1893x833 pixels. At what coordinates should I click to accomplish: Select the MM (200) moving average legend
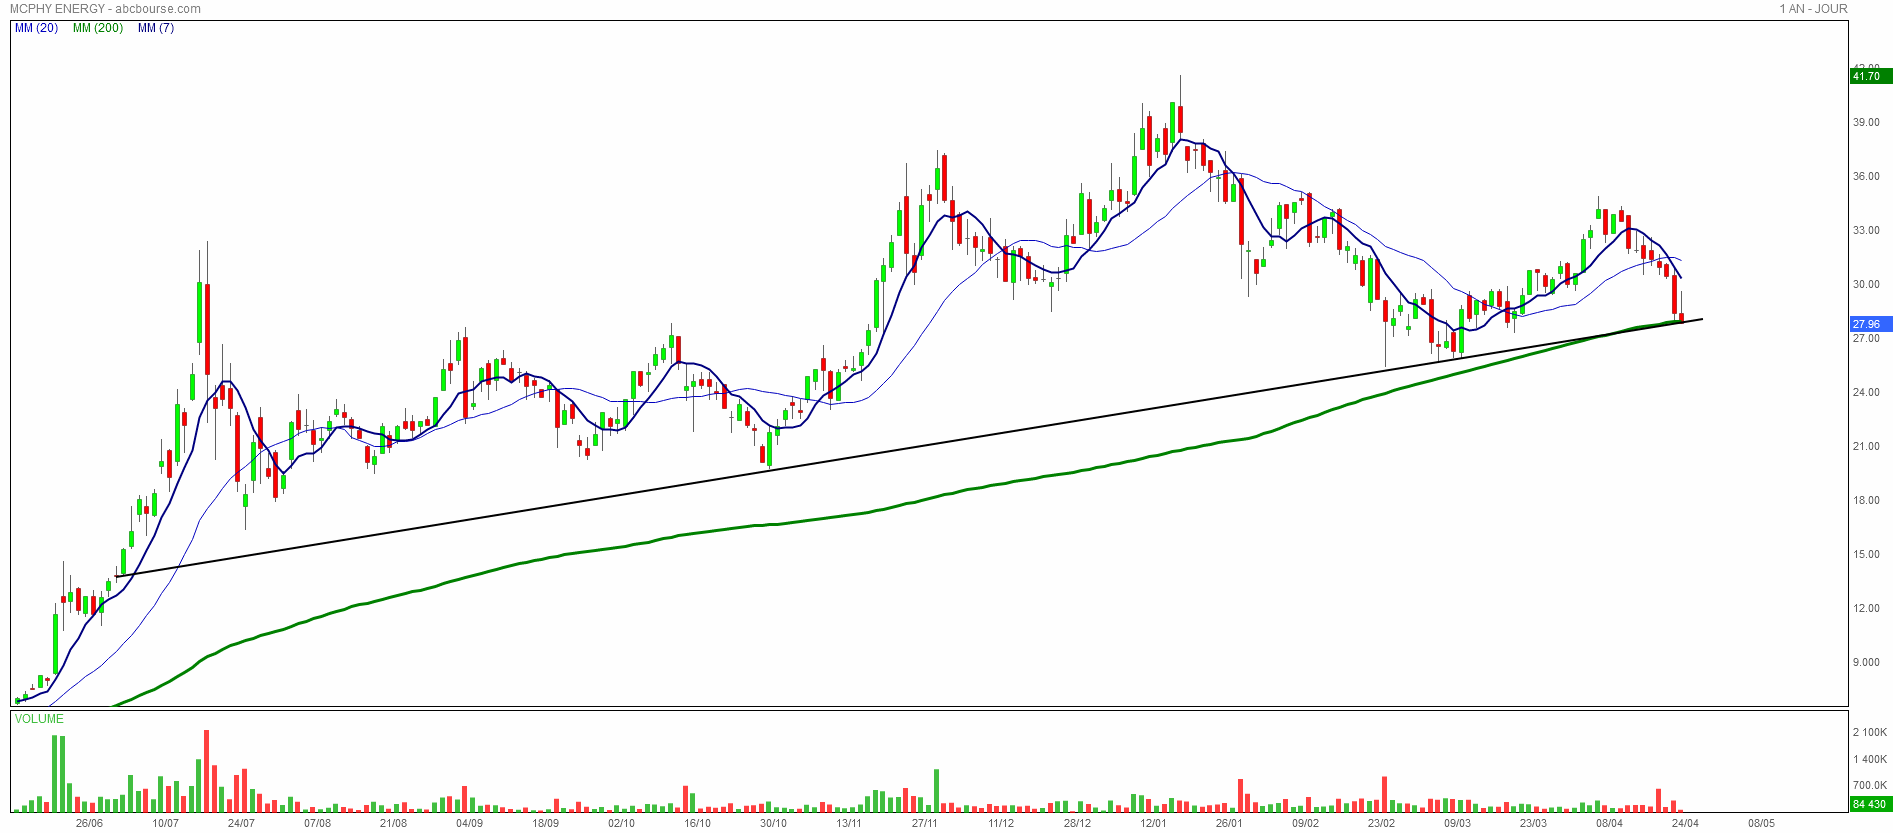[x=98, y=28]
